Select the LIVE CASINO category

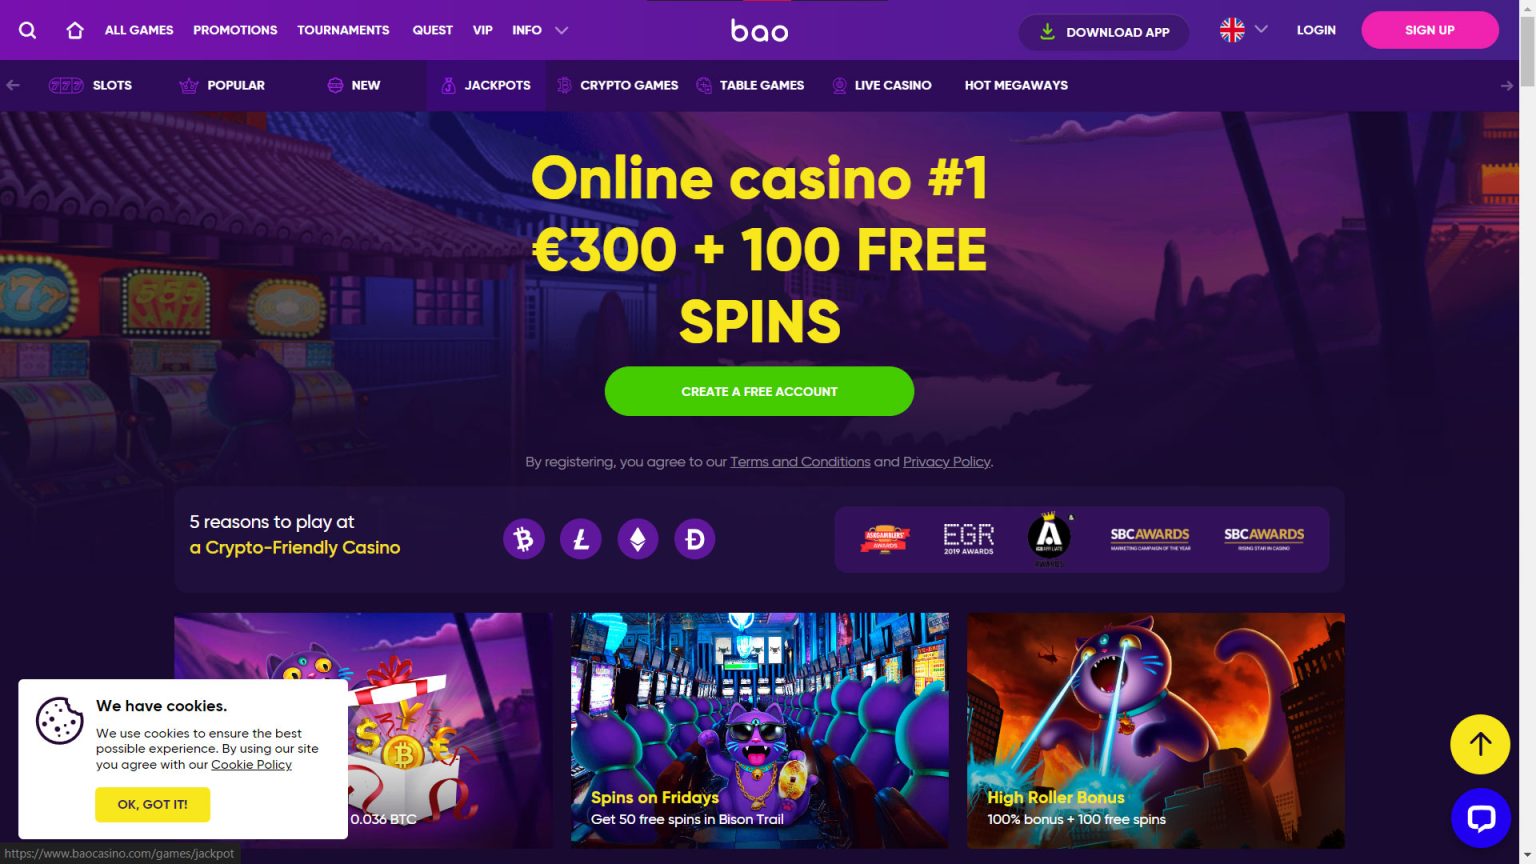[882, 86]
